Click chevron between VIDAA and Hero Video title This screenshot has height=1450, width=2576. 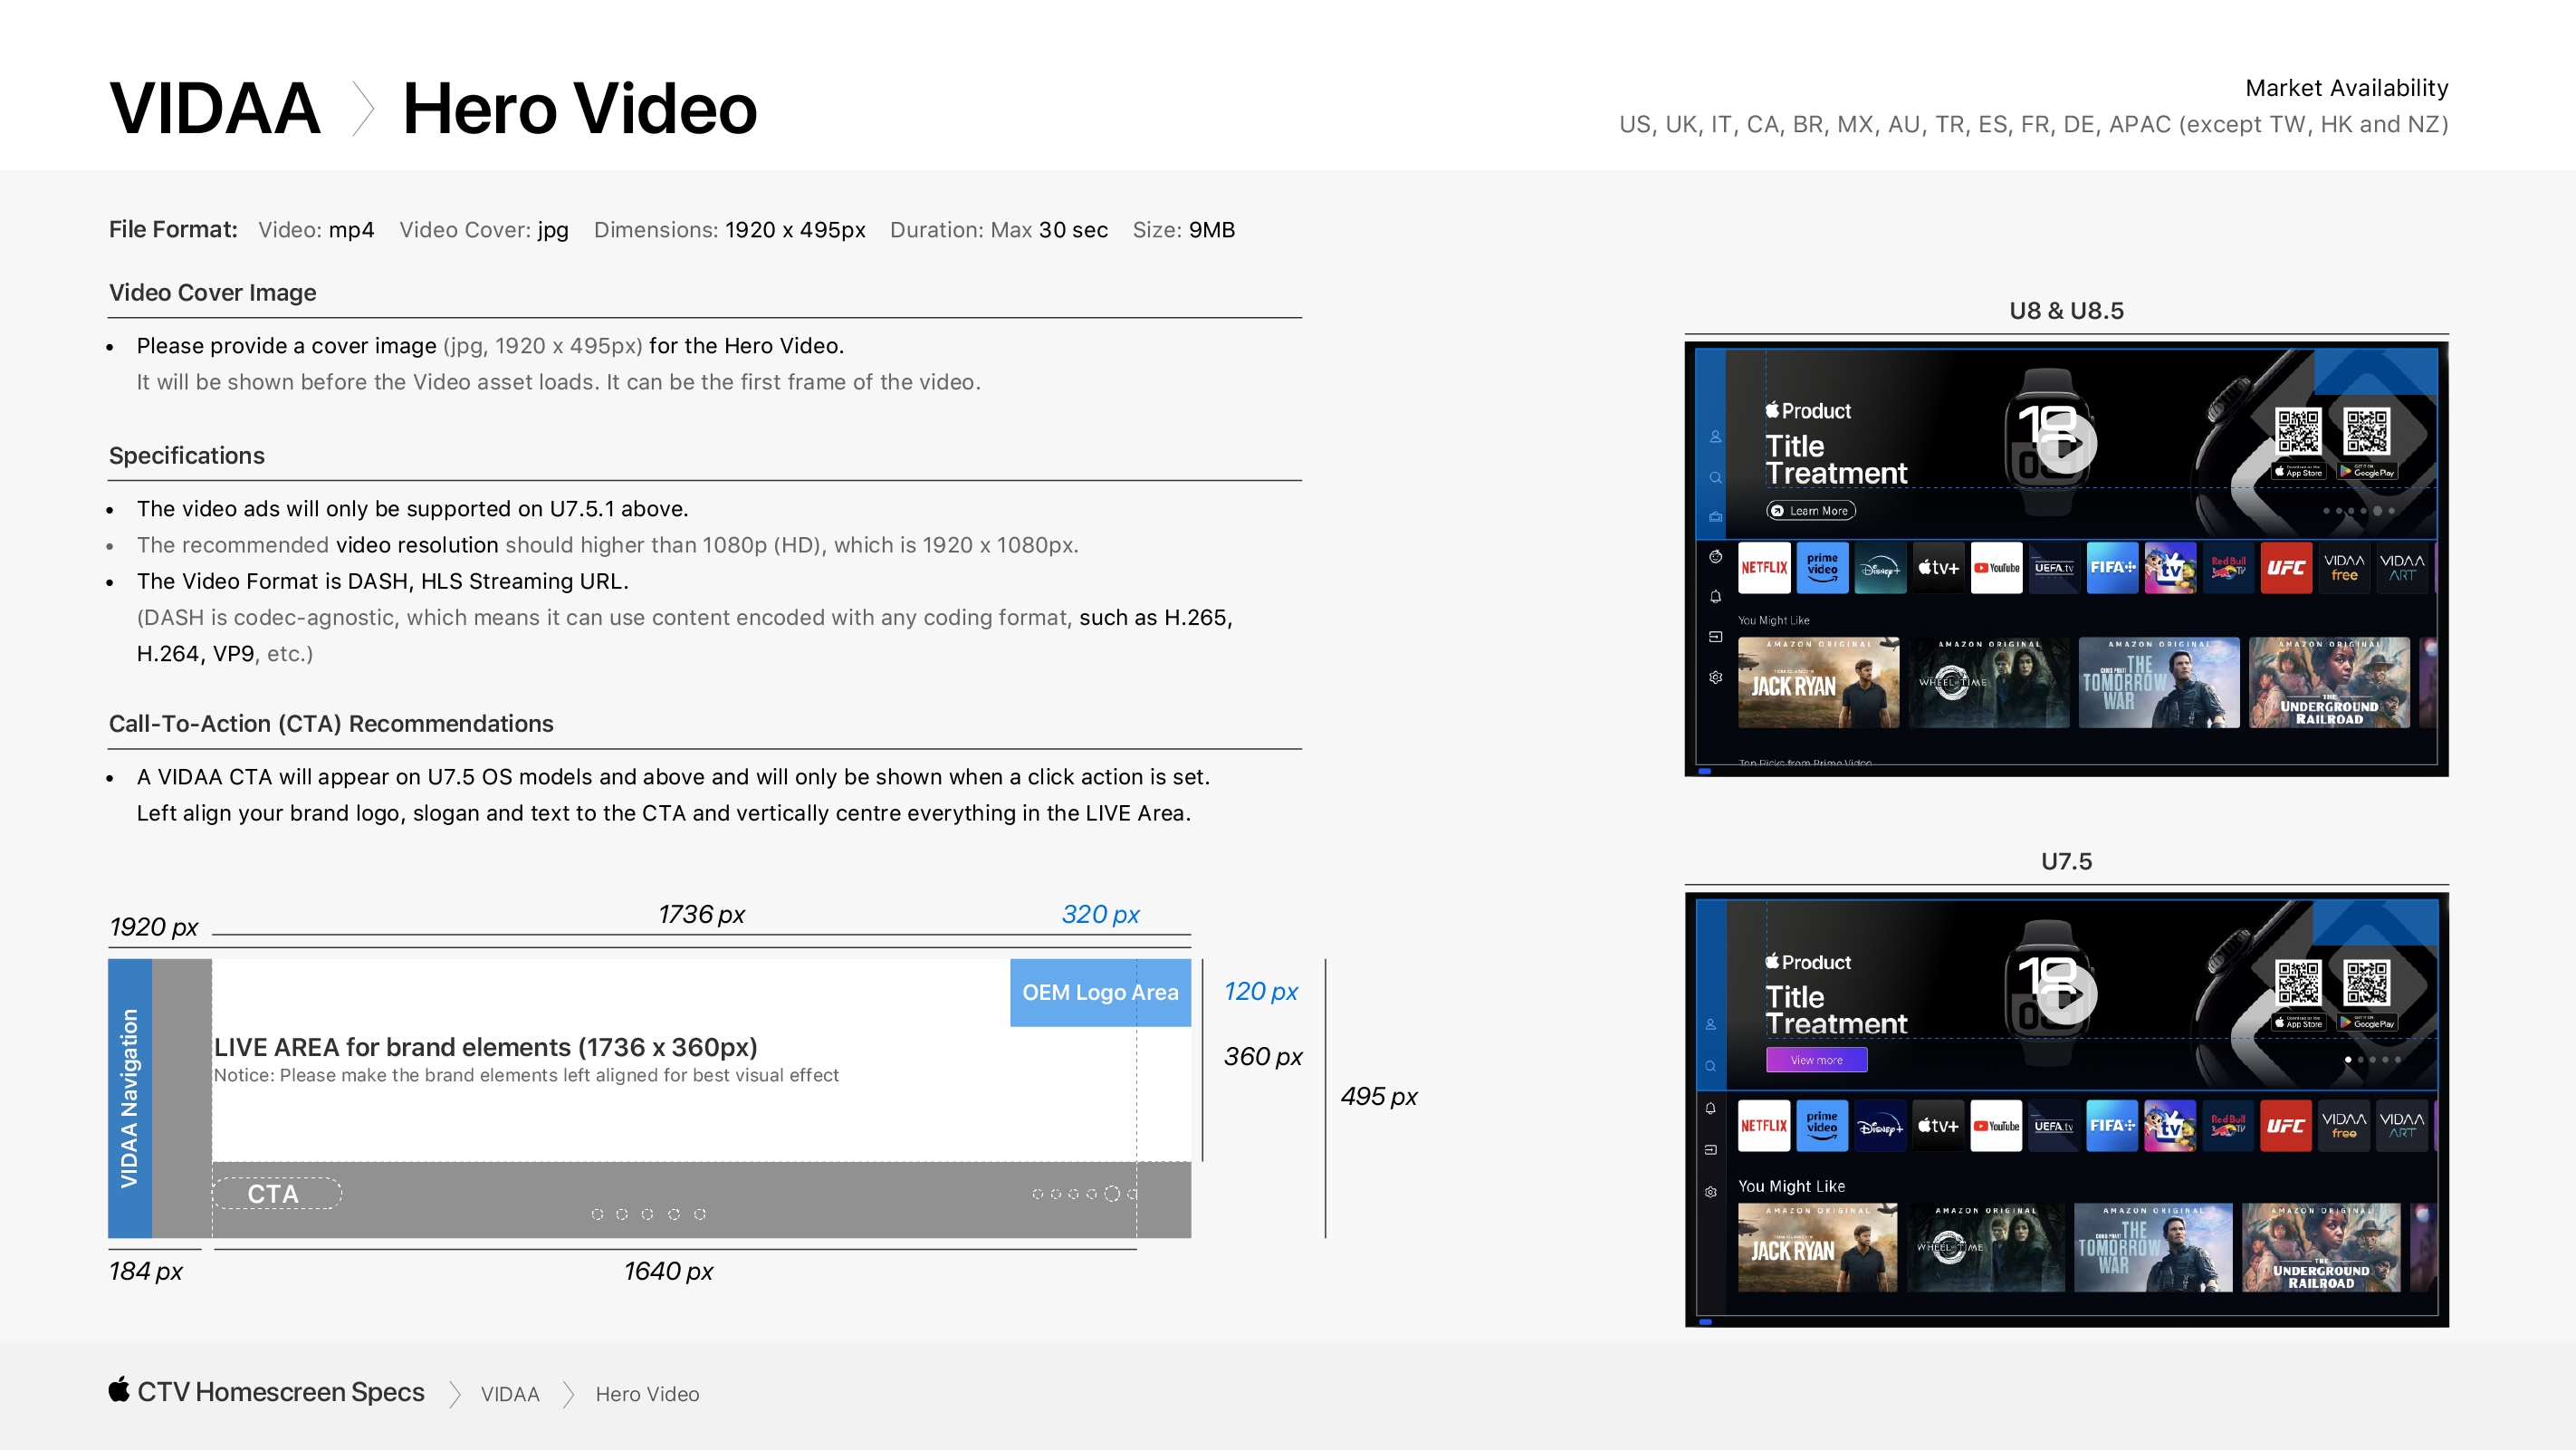[364, 109]
